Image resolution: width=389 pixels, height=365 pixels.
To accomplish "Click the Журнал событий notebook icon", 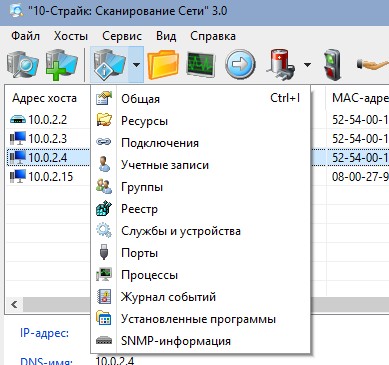I will (x=104, y=296).
